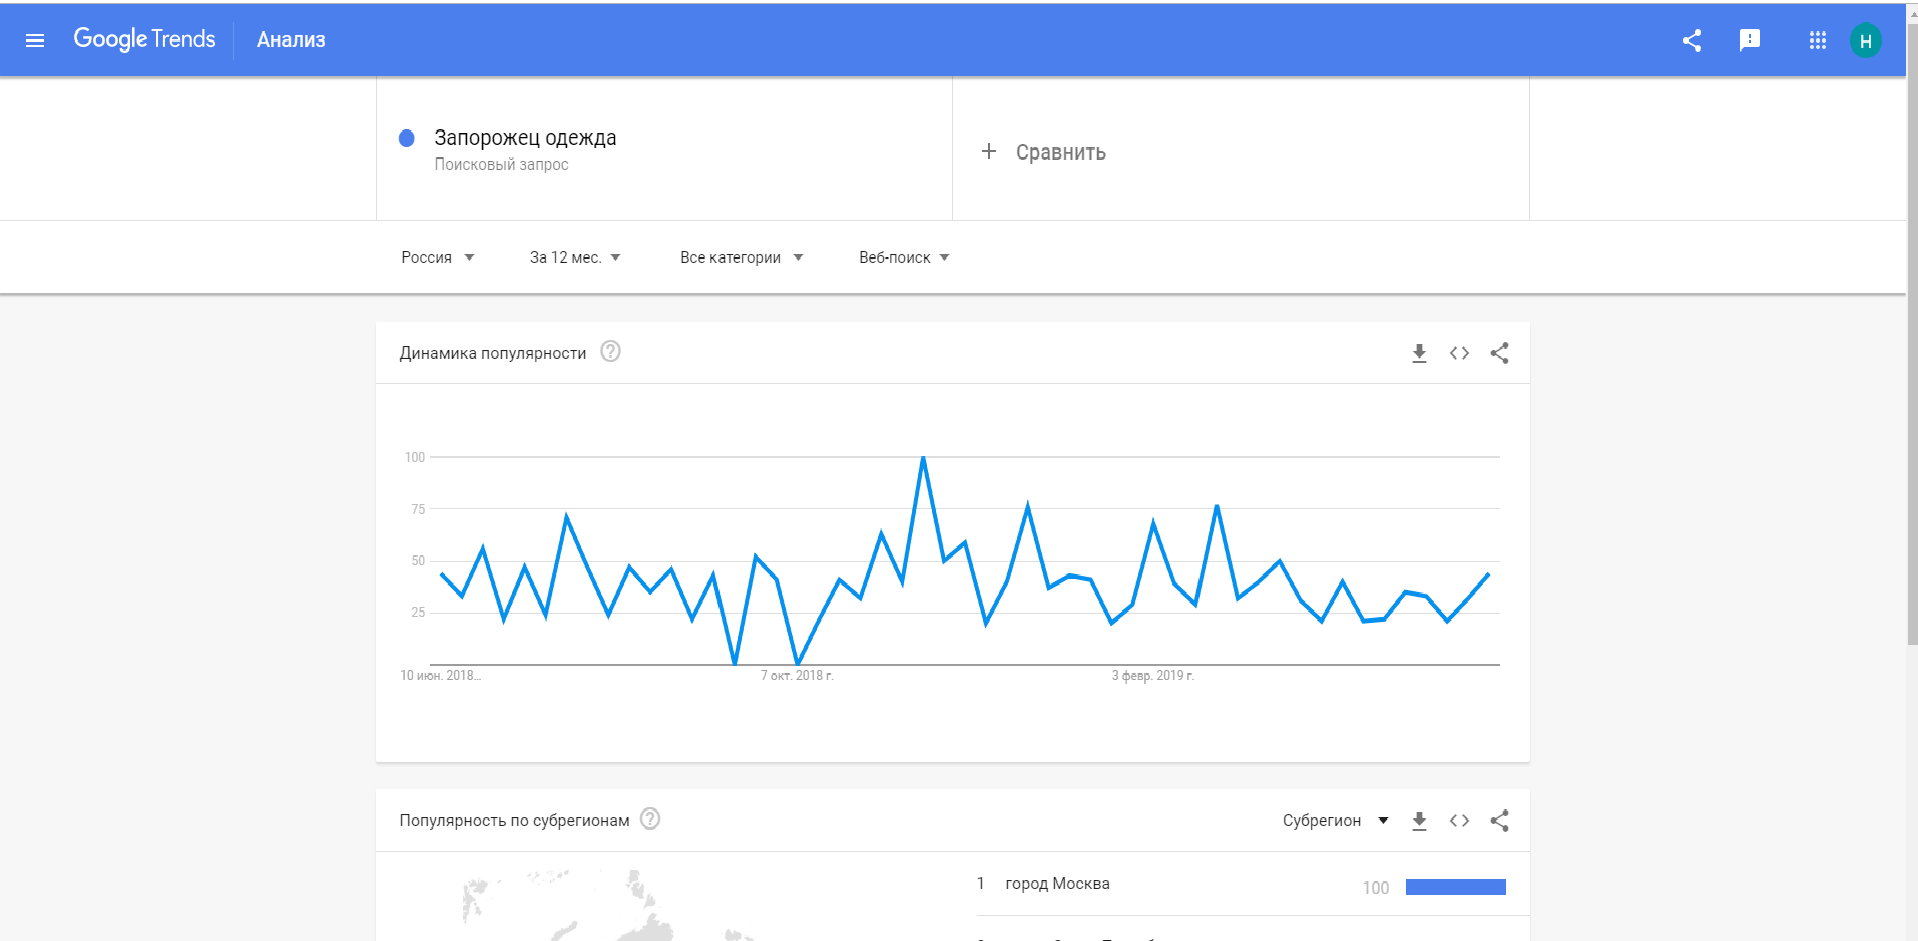Click help icon next to Динамика популярности
The height and width of the screenshot is (941, 1918).
(x=610, y=352)
